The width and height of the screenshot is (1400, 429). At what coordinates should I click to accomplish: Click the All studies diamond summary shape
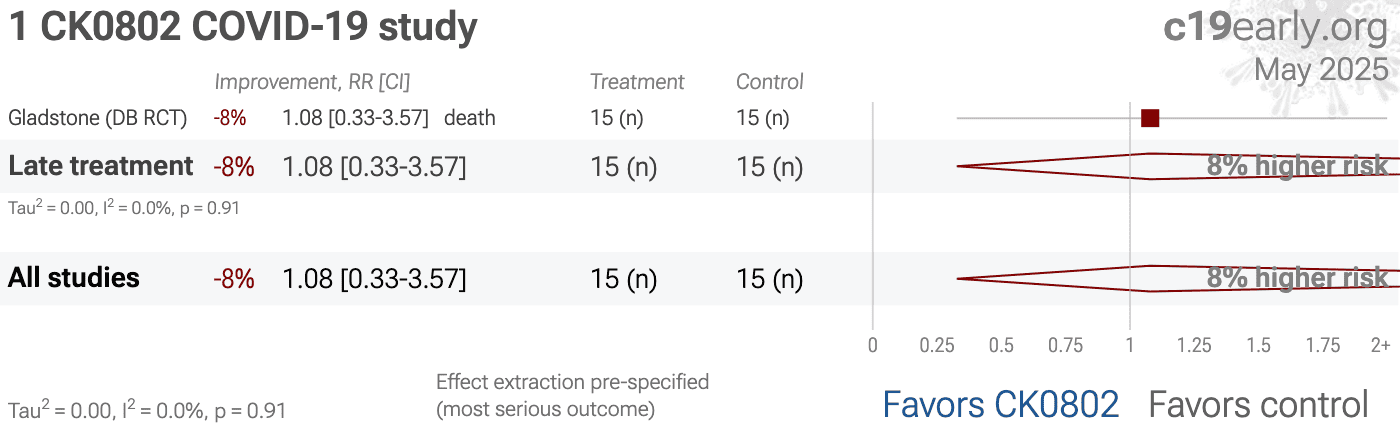pos(1178,278)
